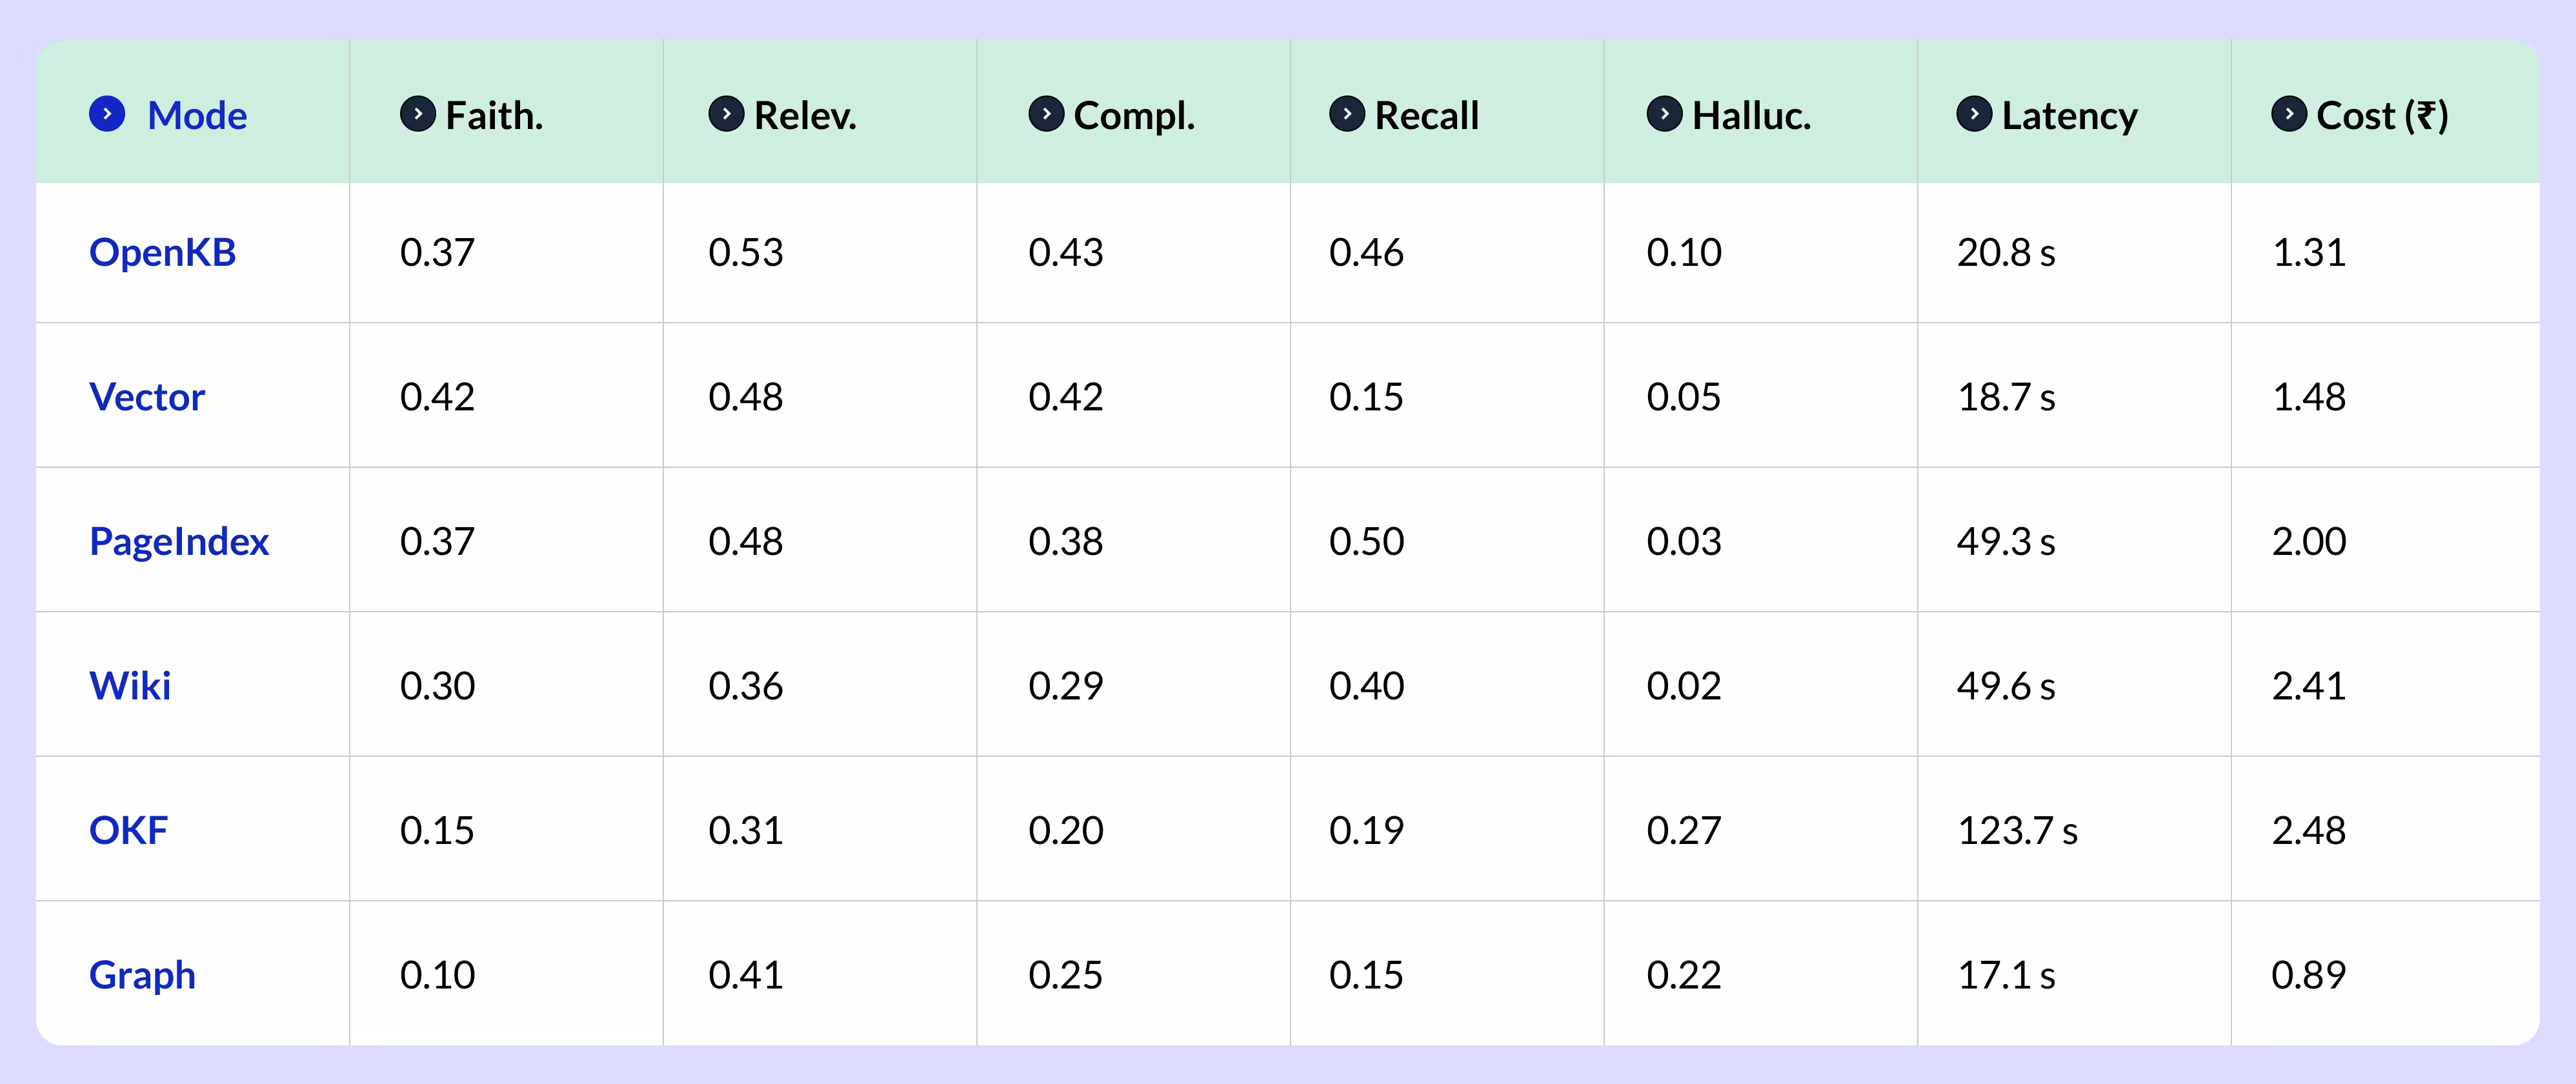
Task: Open the OKF mode link
Action: (x=128, y=831)
